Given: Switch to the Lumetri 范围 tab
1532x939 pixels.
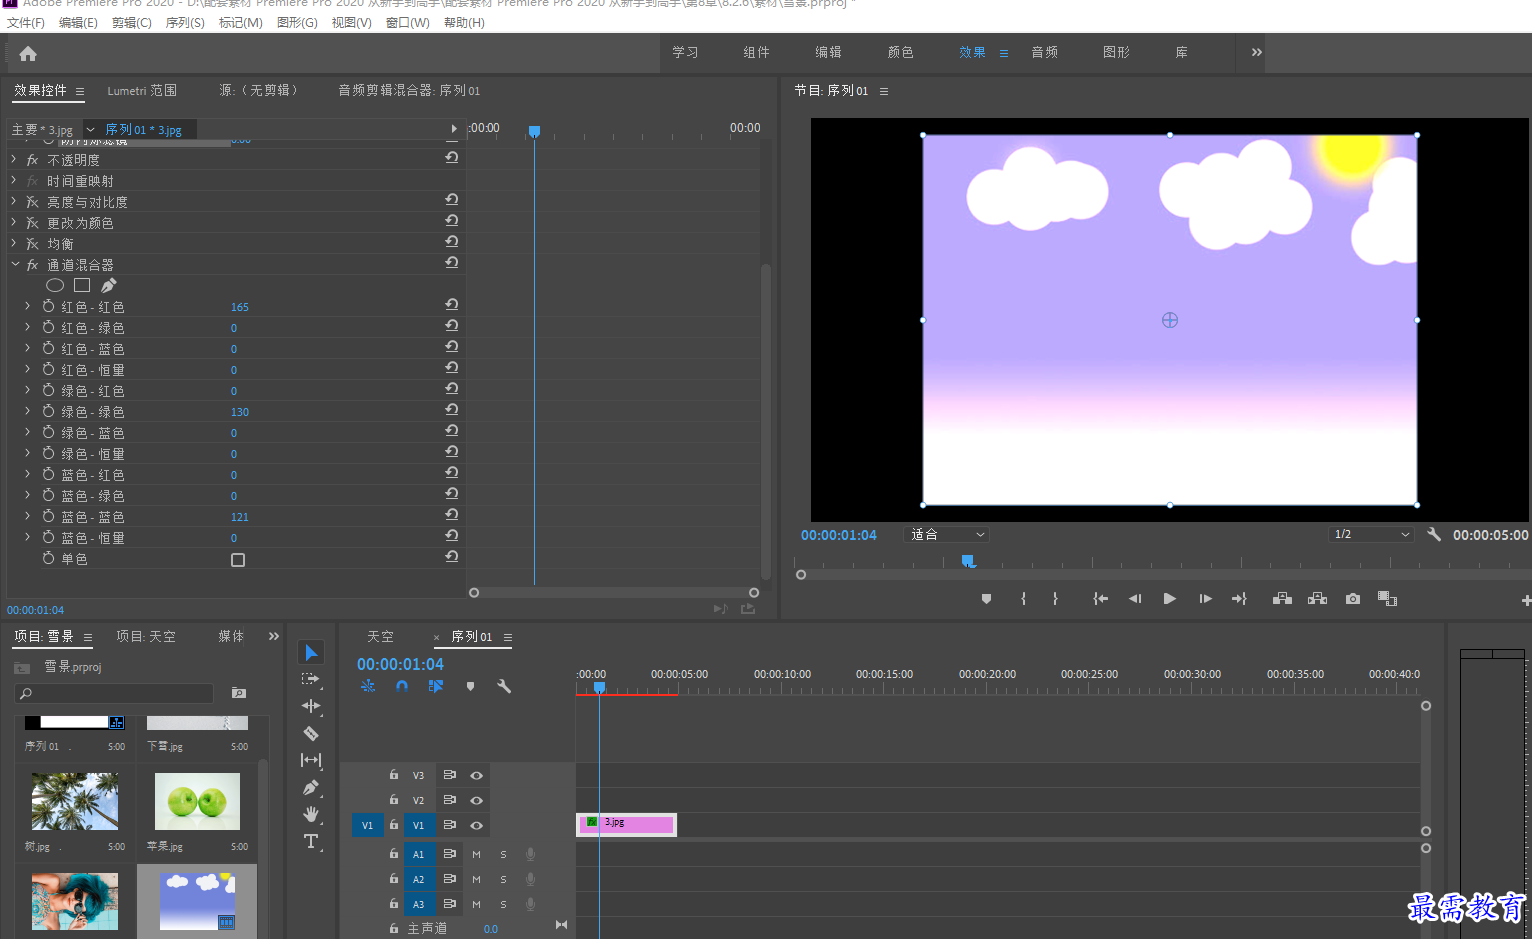Looking at the screenshot, I should coord(142,90).
